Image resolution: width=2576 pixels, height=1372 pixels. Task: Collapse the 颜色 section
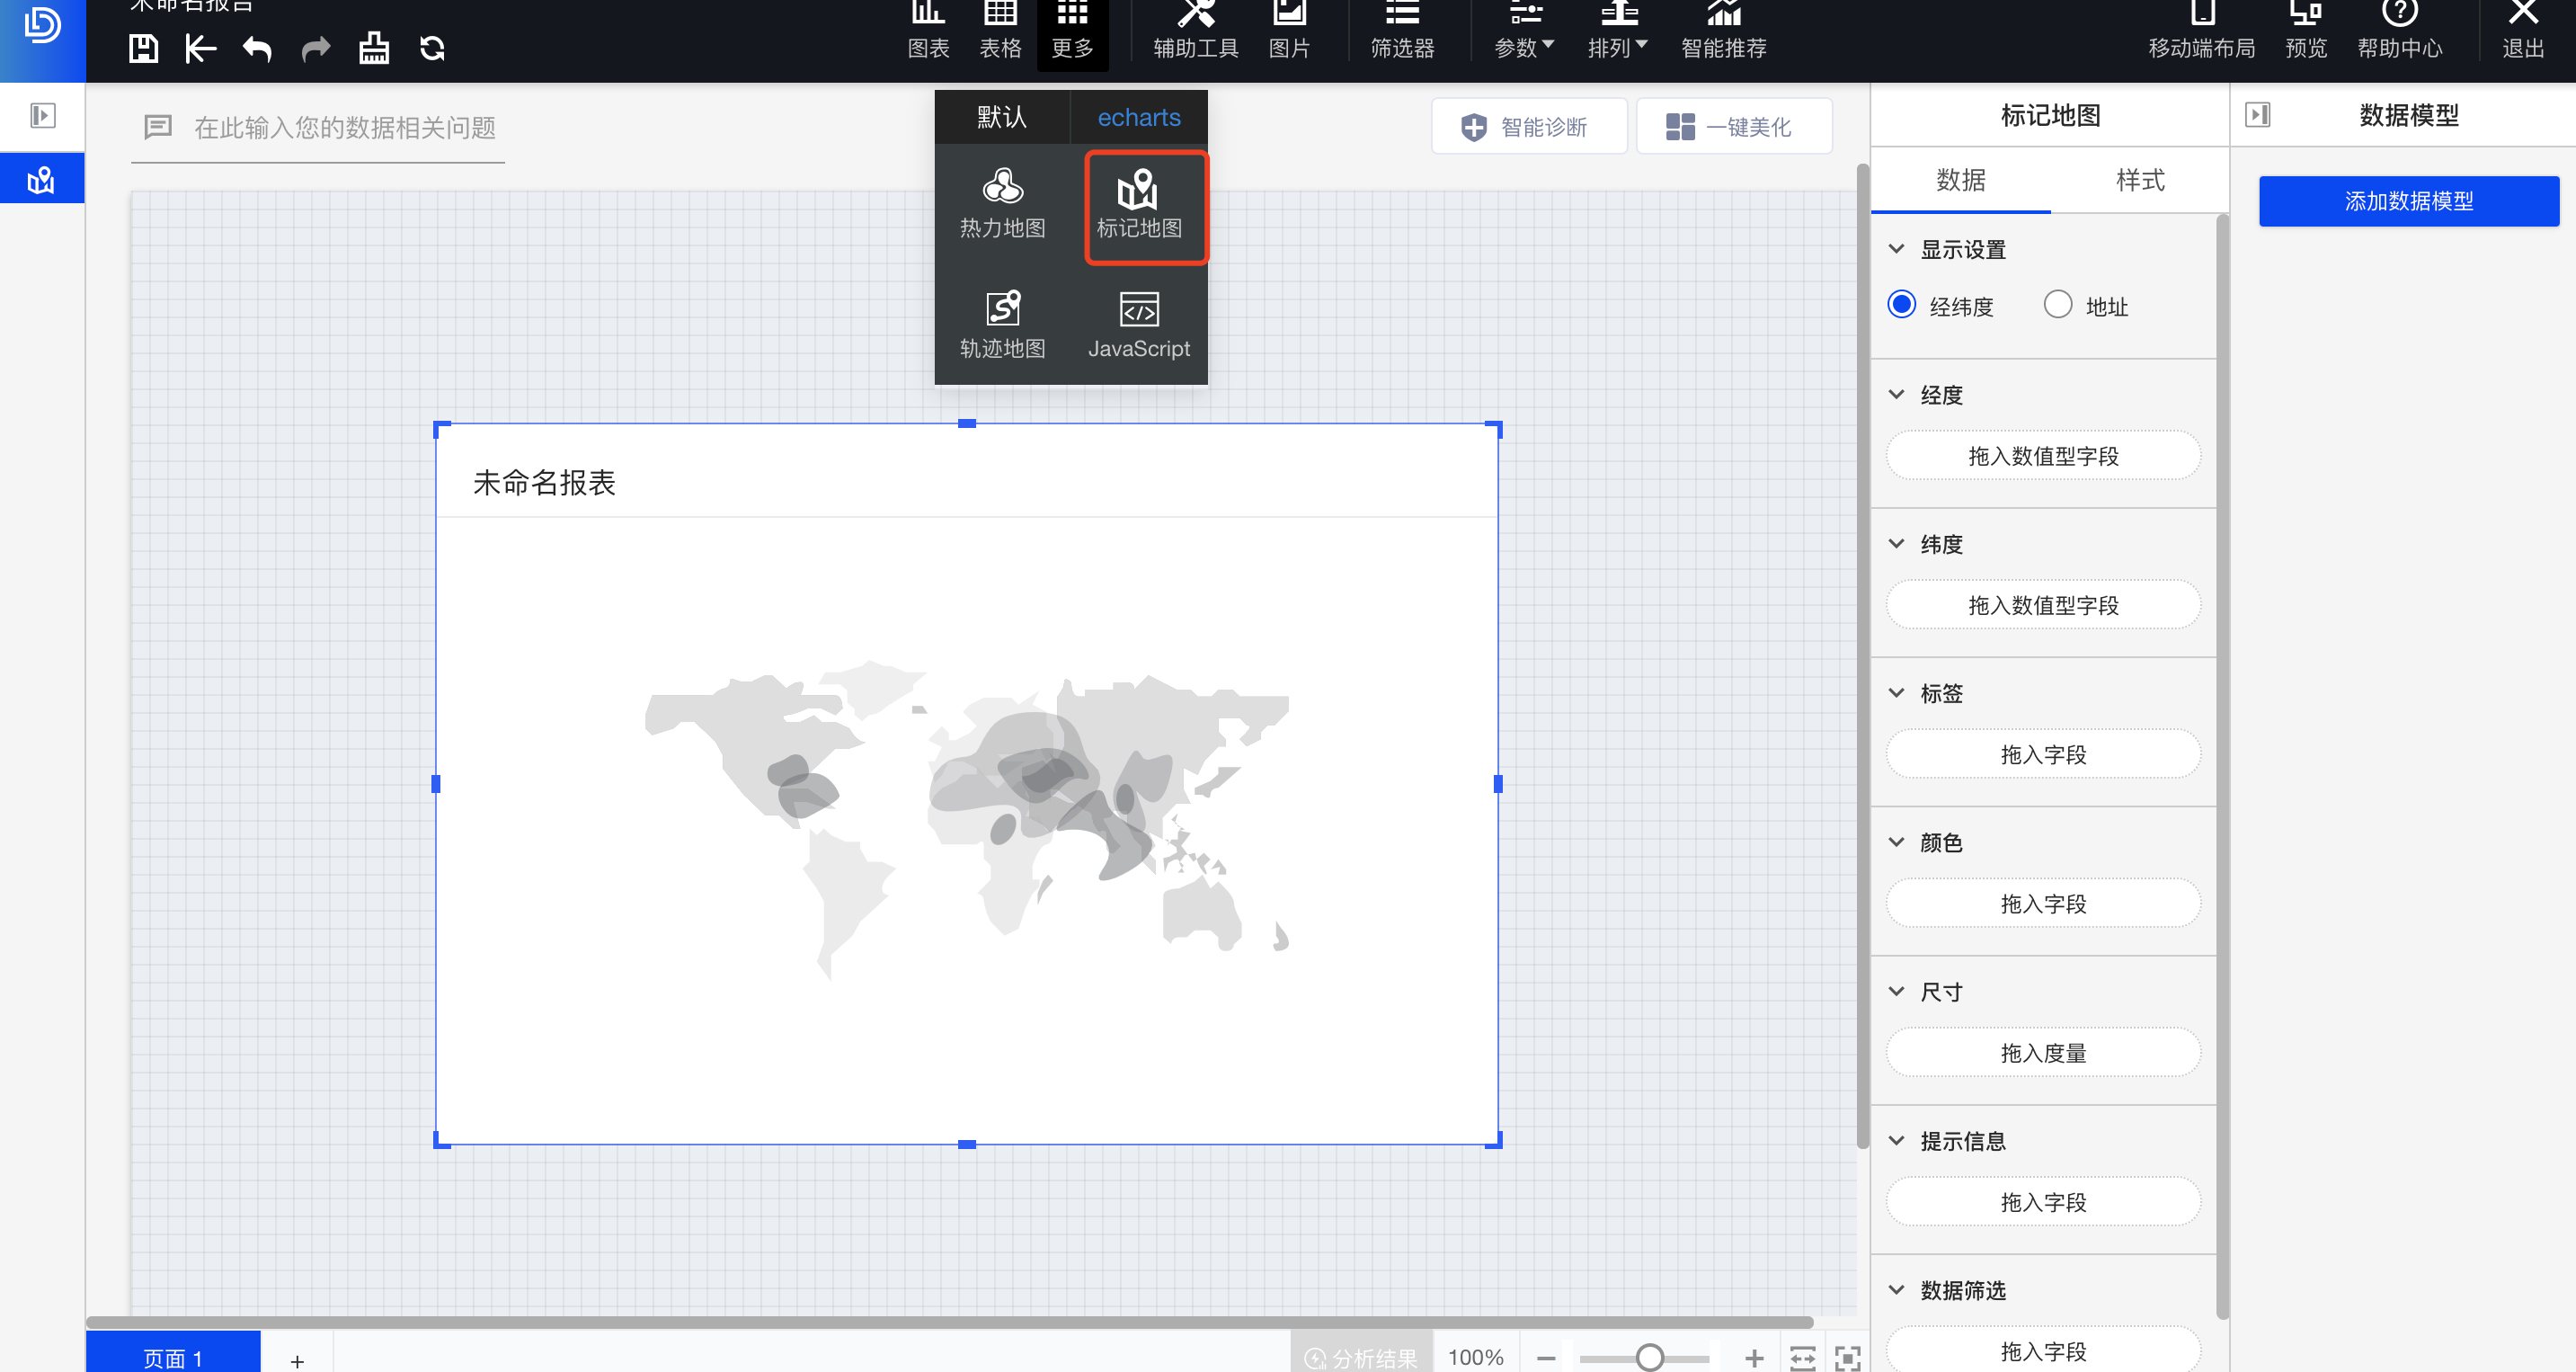[x=1896, y=842]
